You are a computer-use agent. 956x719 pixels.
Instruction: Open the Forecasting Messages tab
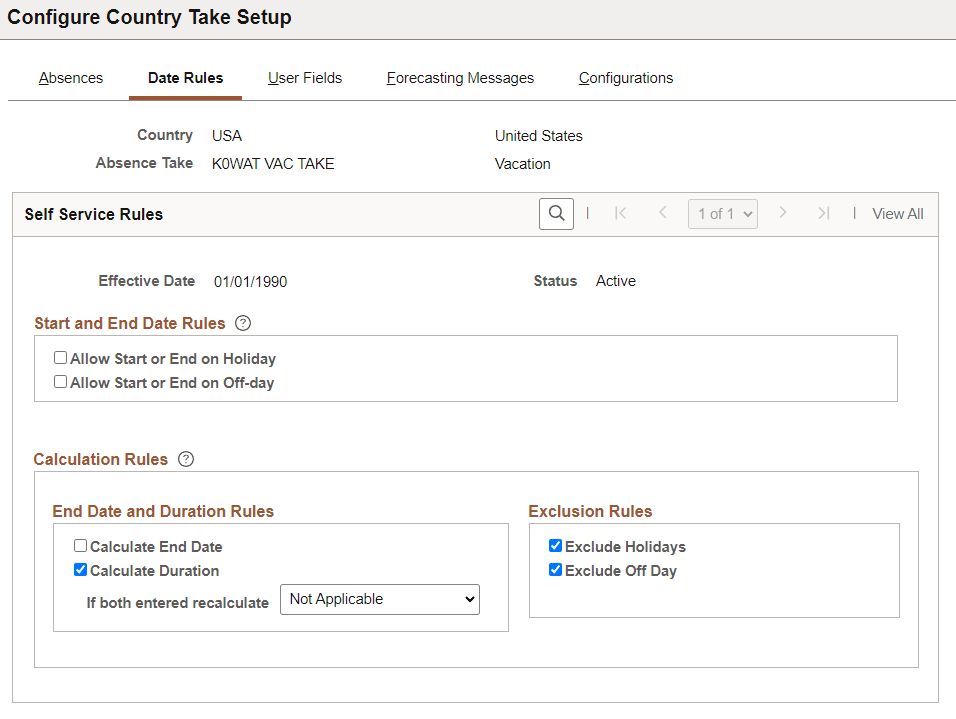click(x=459, y=77)
